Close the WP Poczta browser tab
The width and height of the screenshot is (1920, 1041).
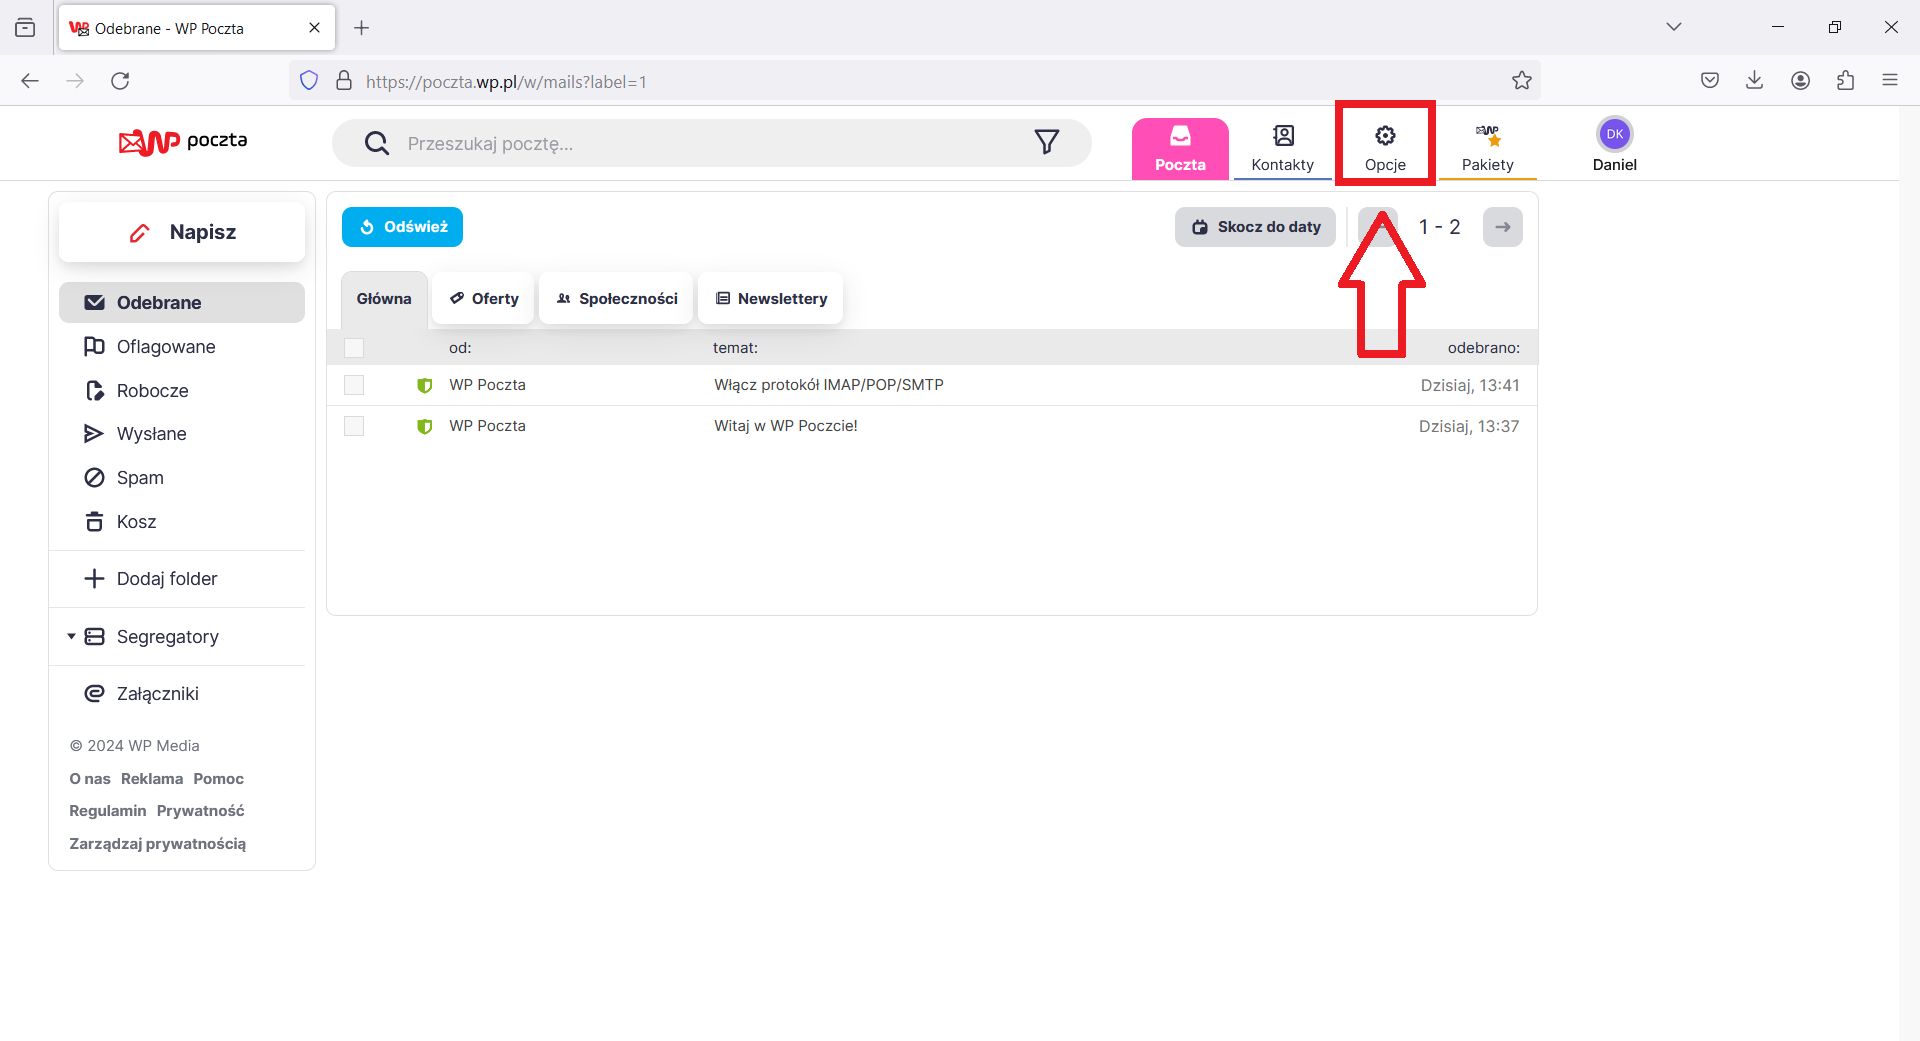pos(314,28)
